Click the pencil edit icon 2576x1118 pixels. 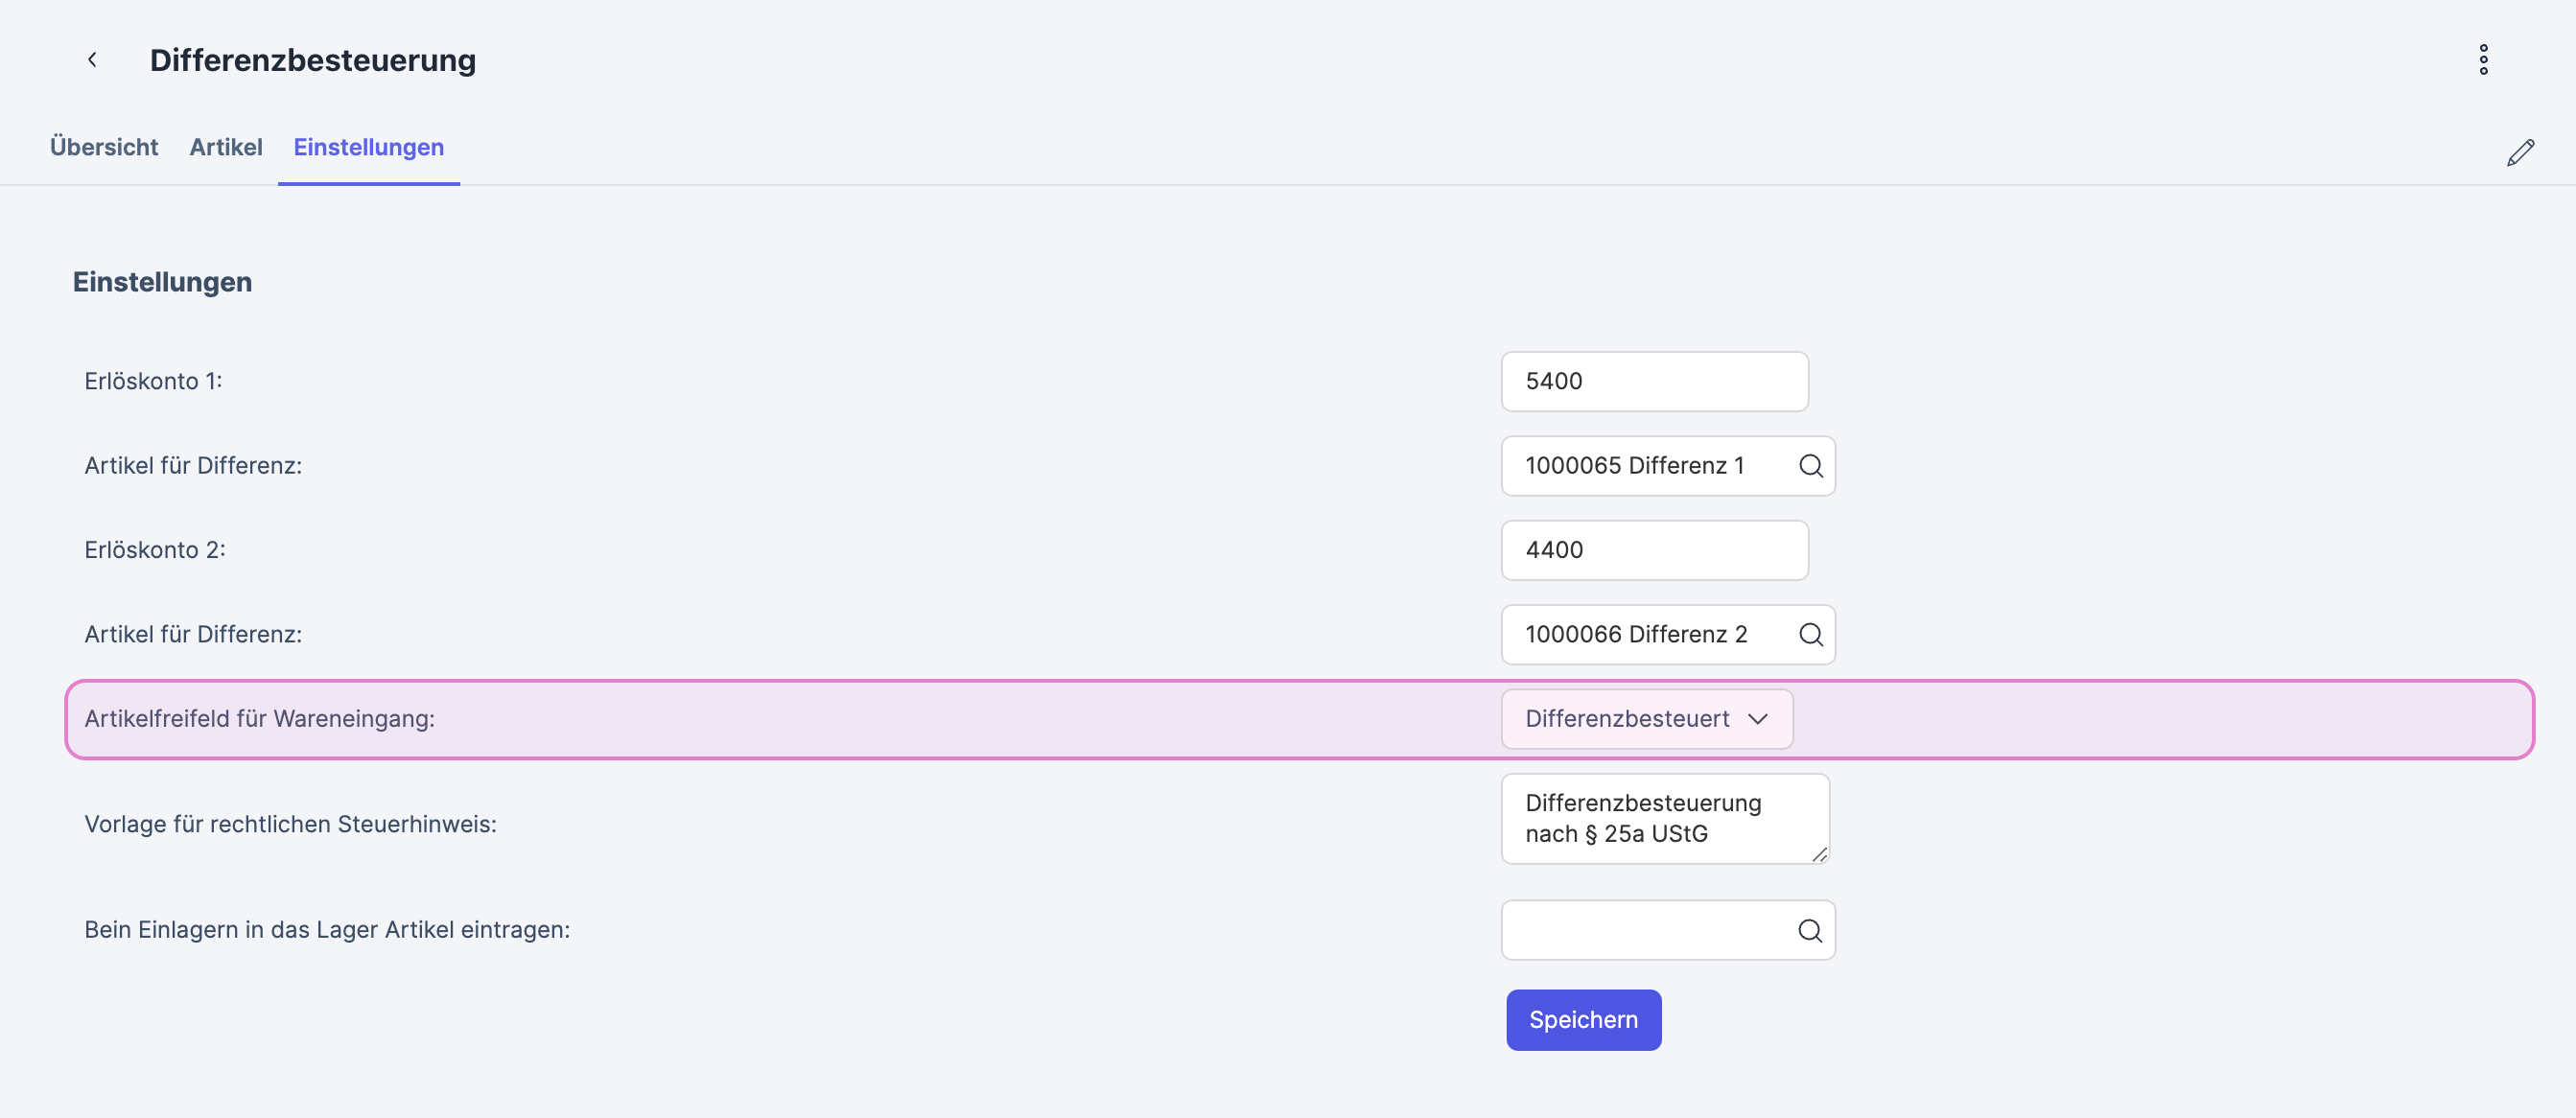tap(2520, 153)
